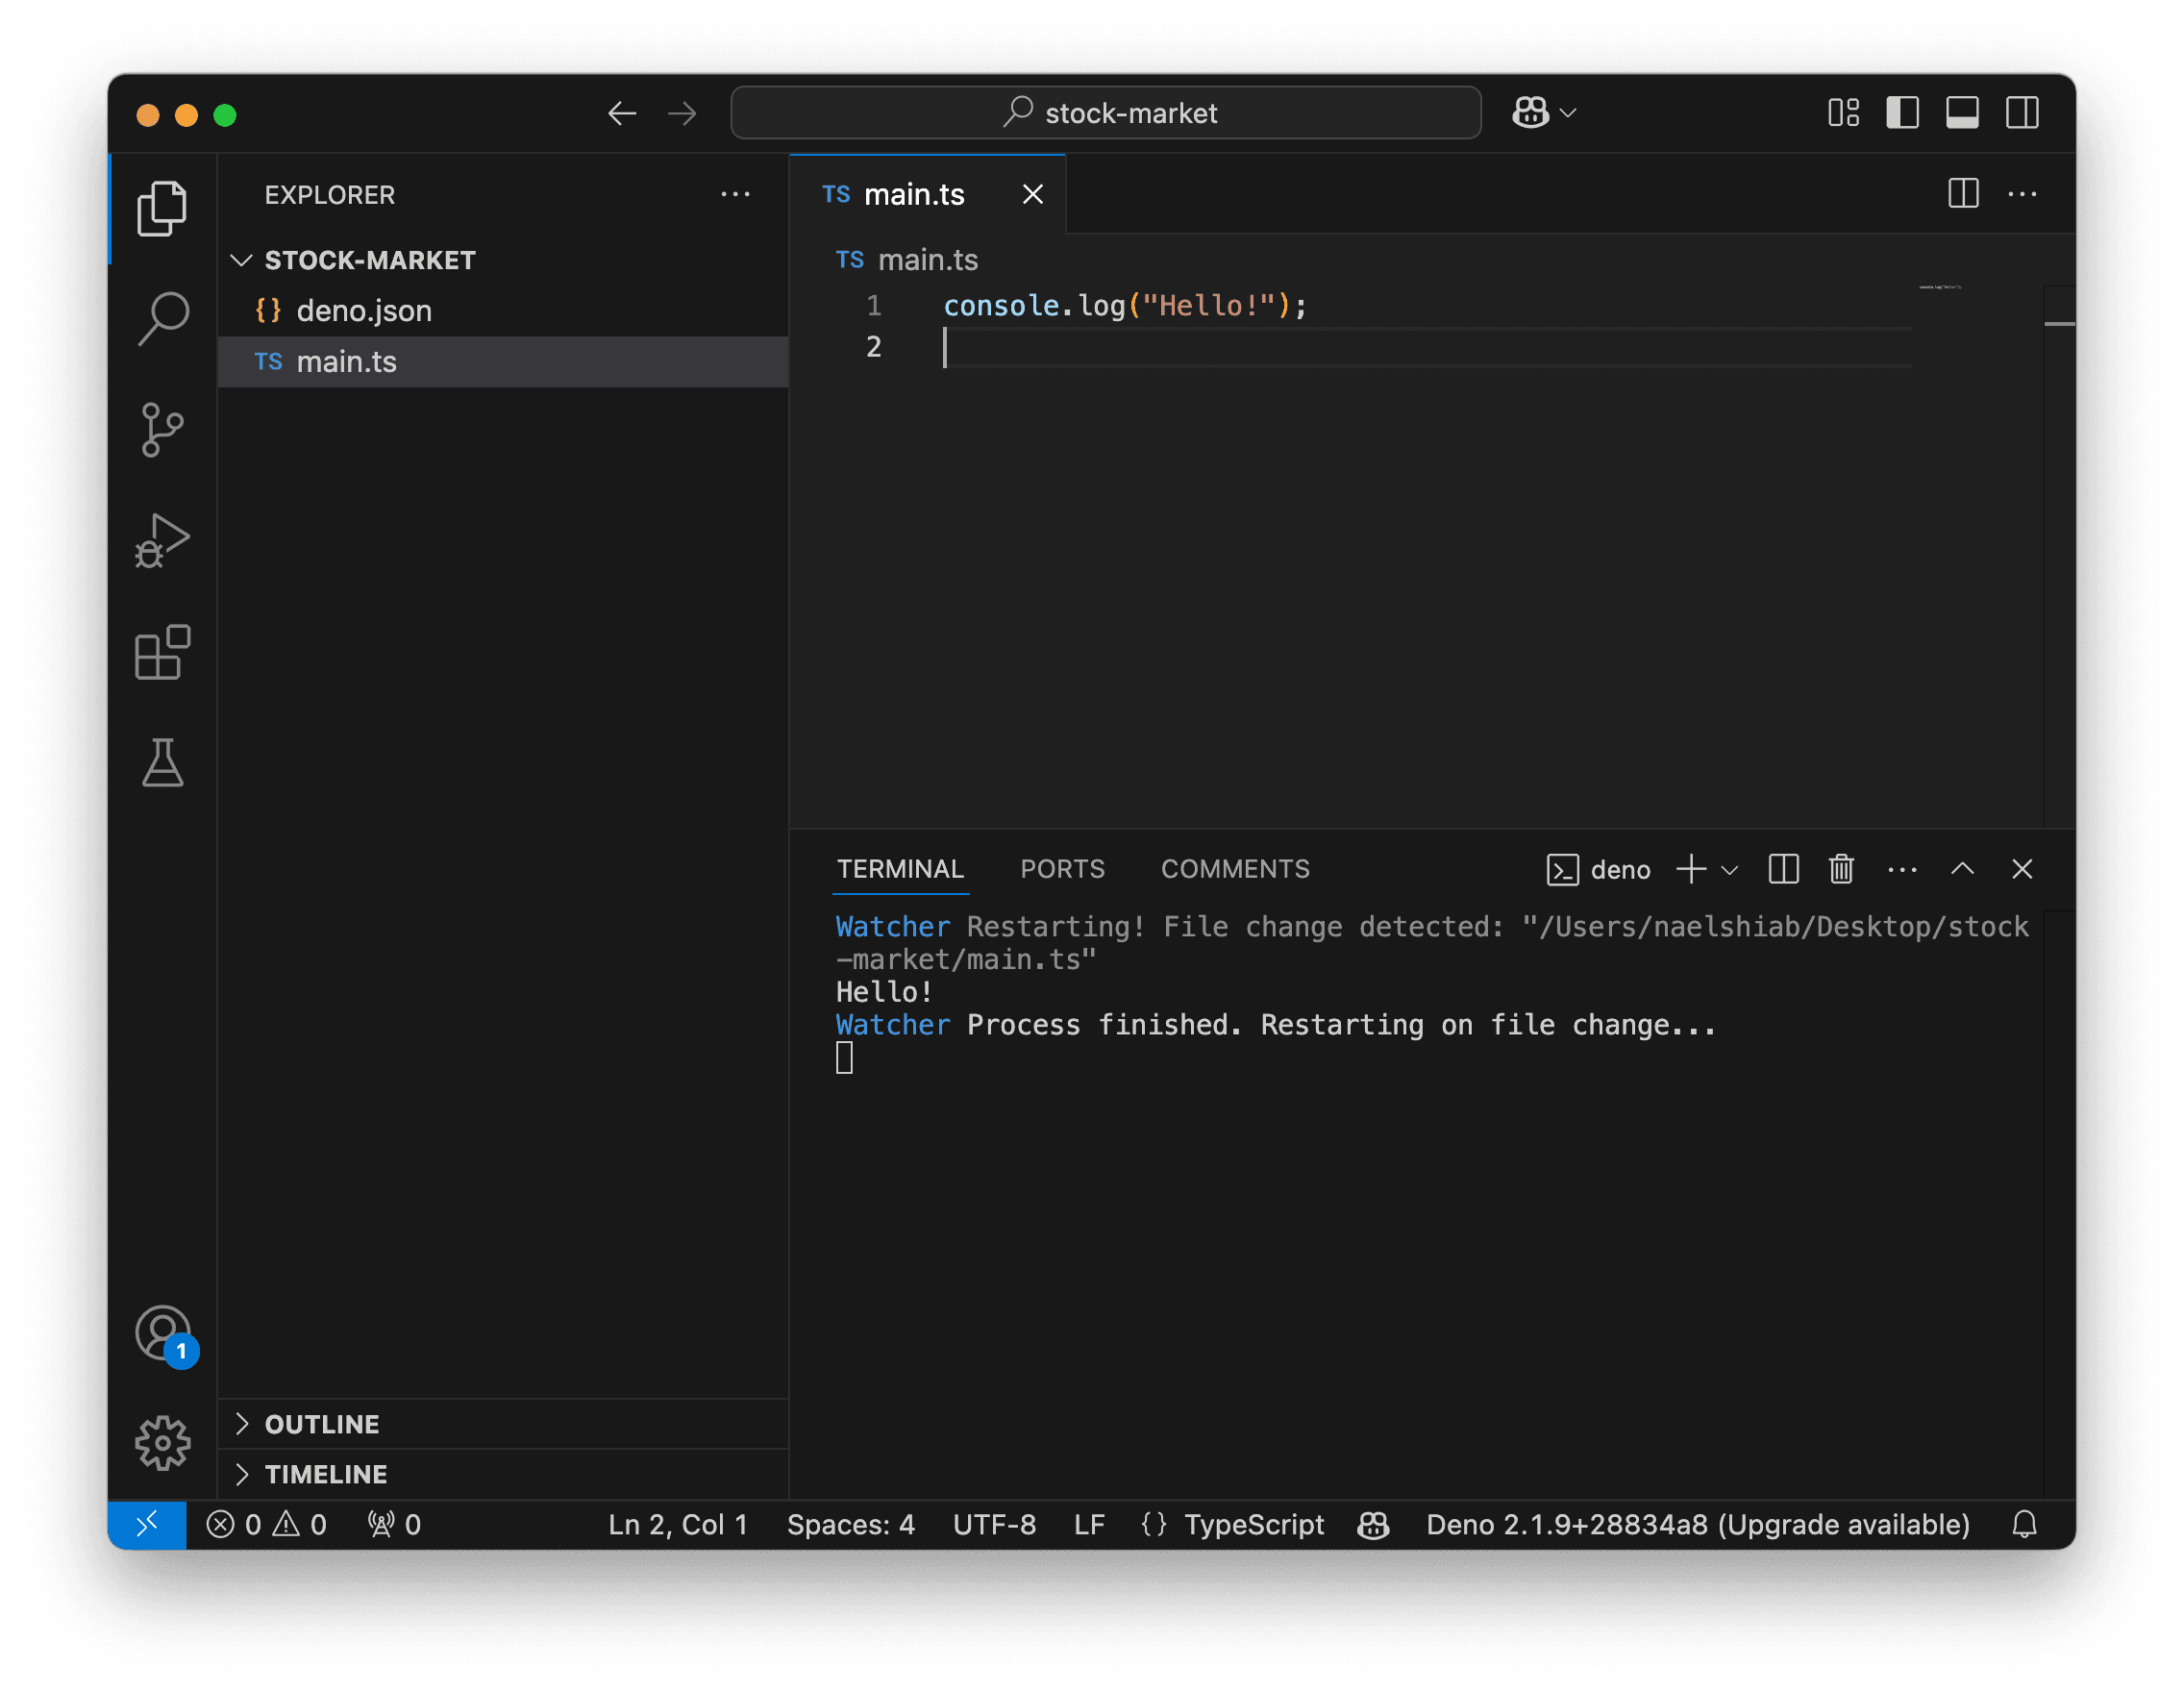Toggle the secondary side bar
The height and width of the screenshot is (1692, 2184).
(x=2022, y=113)
